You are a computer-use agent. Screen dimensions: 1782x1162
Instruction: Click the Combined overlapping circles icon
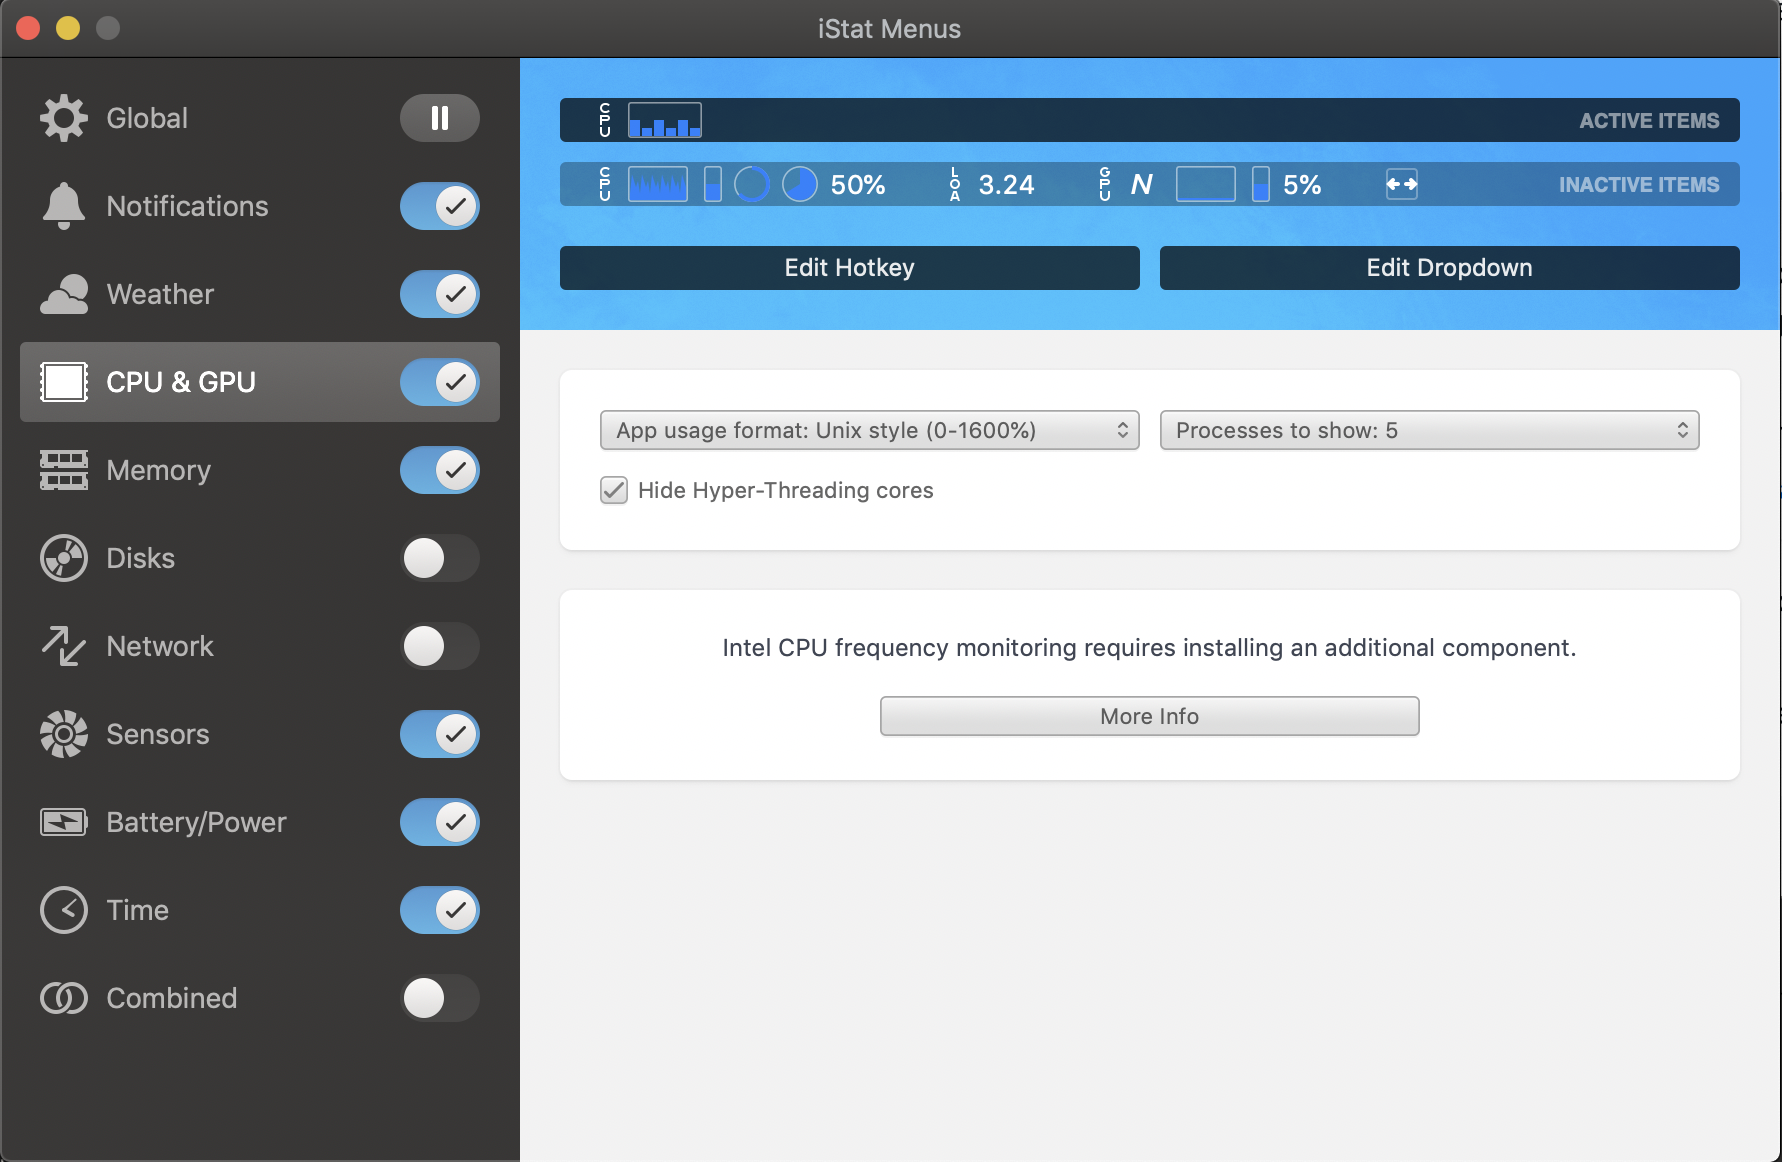tap(64, 998)
